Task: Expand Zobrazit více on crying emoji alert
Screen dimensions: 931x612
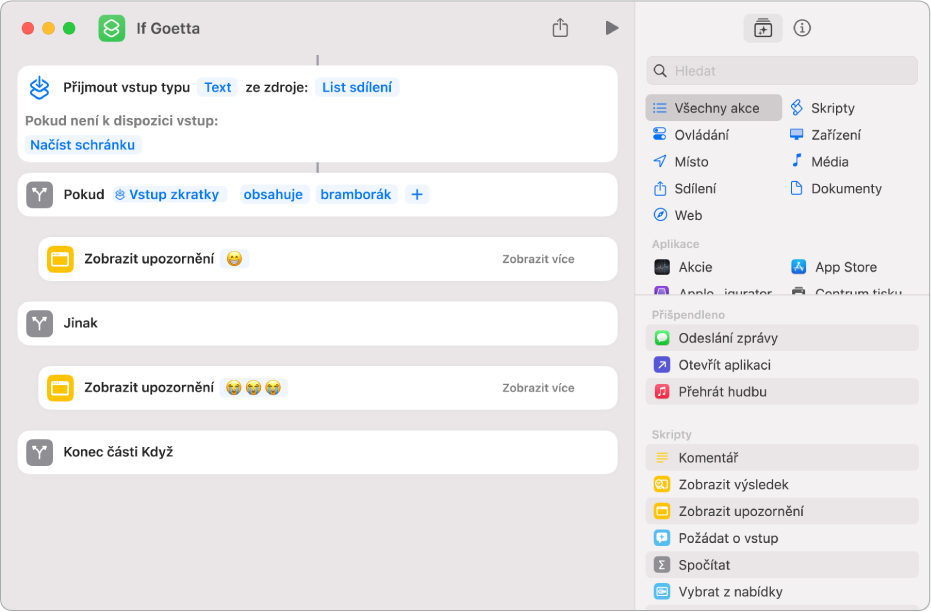Action: [538, 388]
